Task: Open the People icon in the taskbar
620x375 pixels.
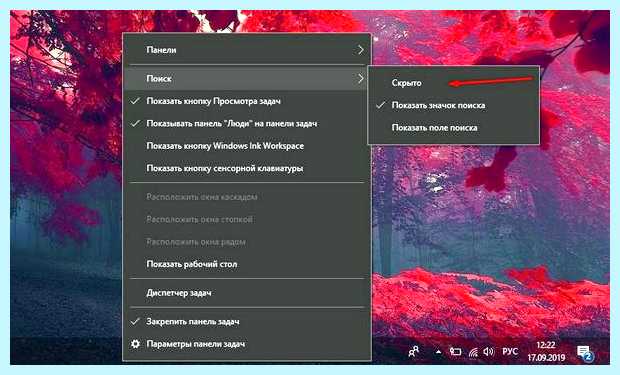Action: tap(414, 351)
